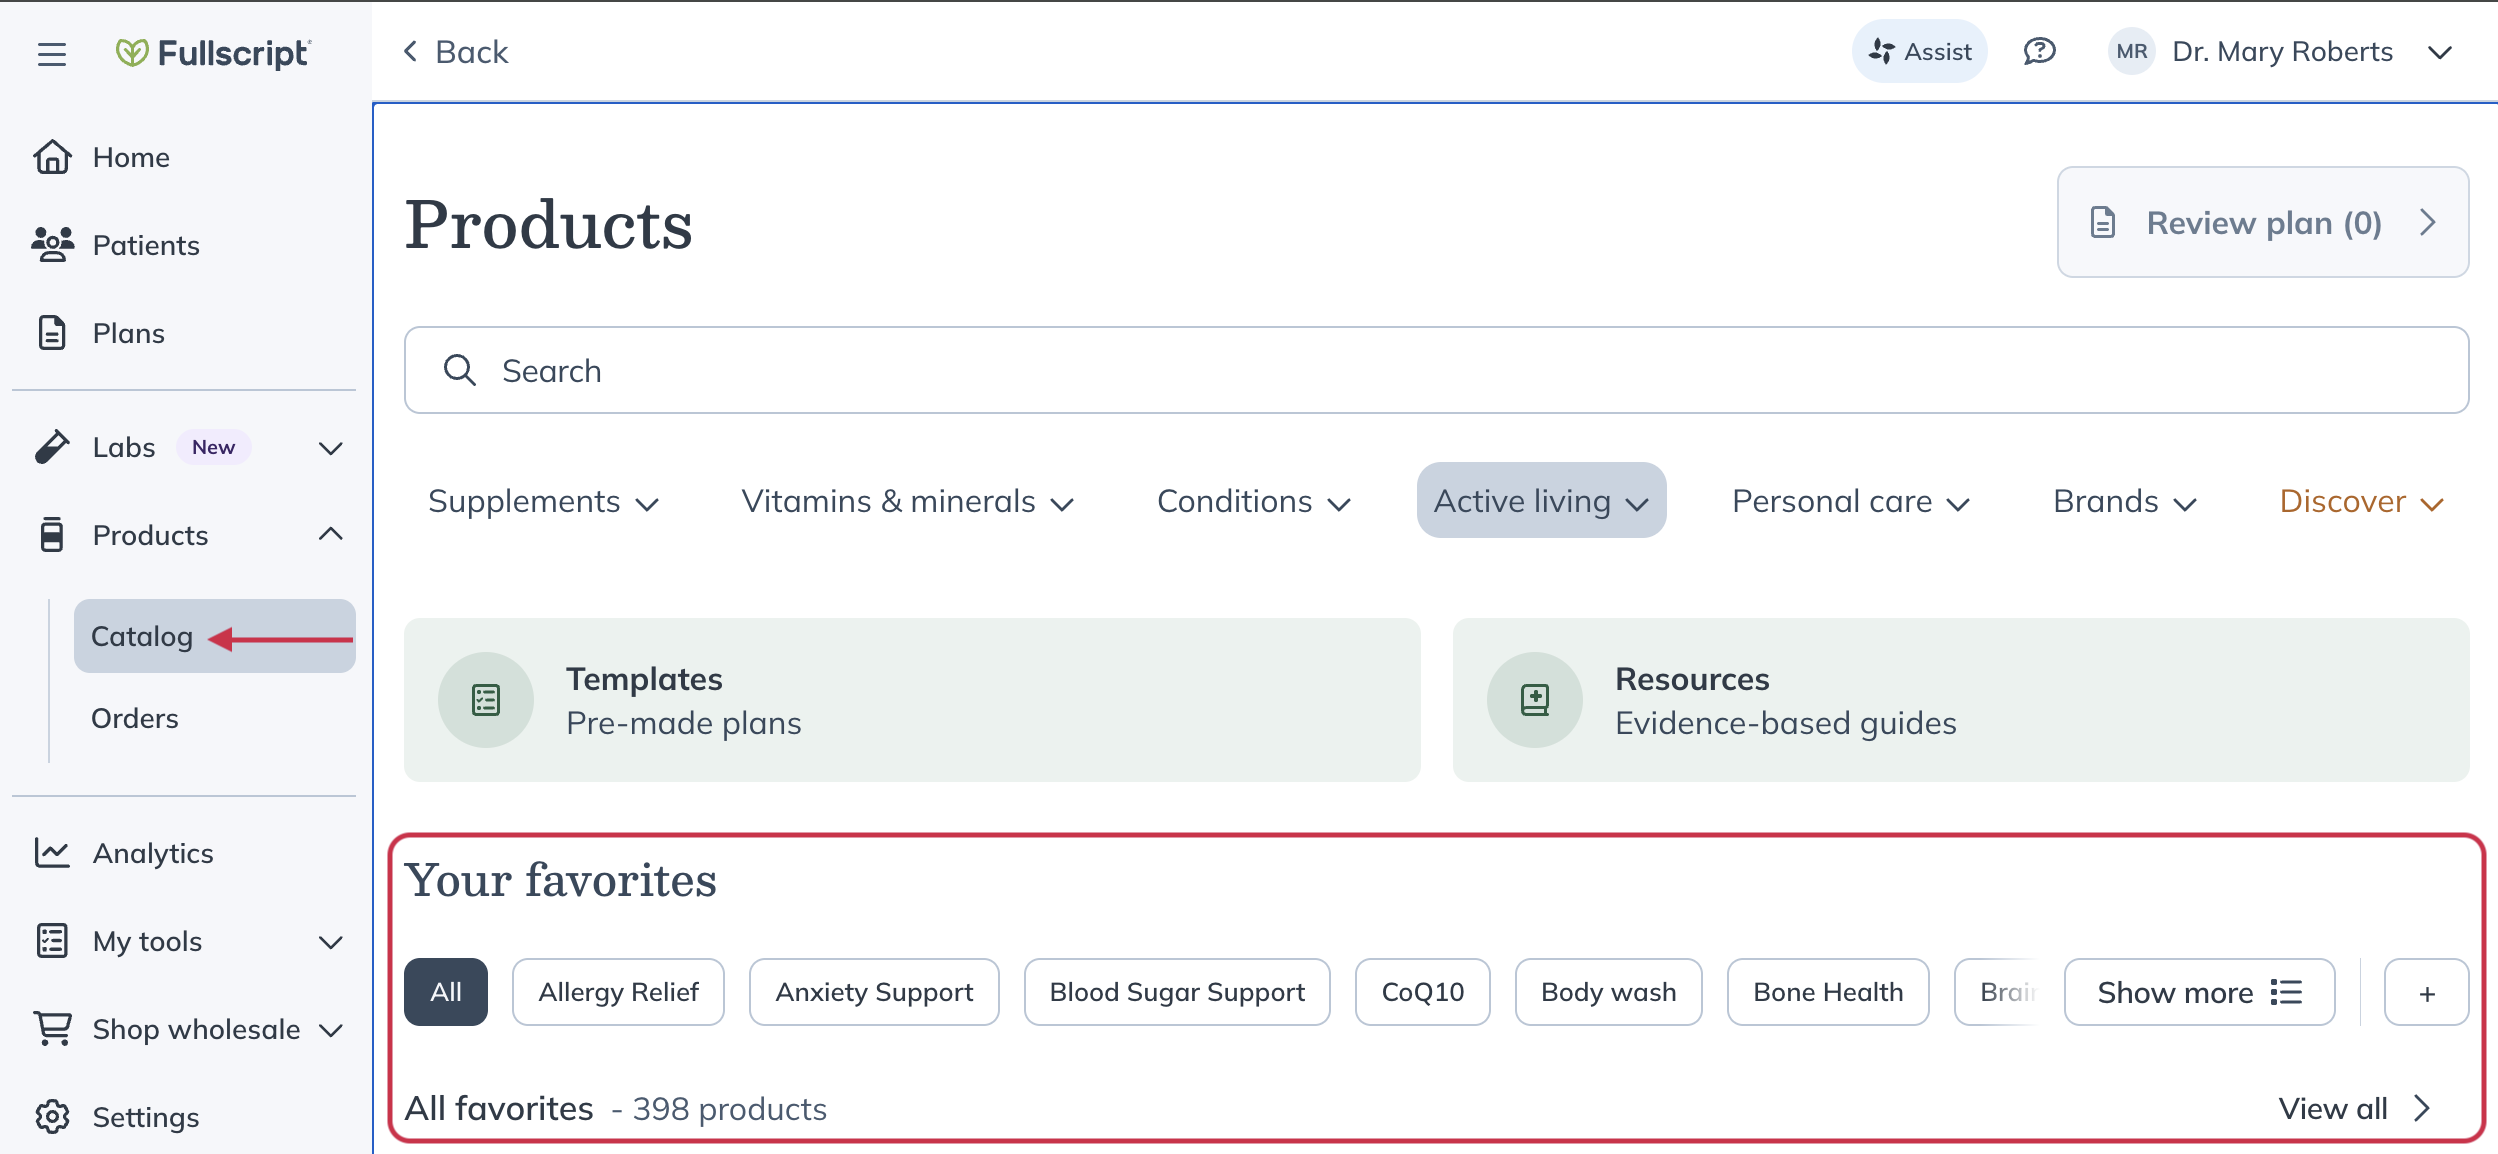
Task: Open the Supplements dropdown menu
Action: (x=543, y=501)
